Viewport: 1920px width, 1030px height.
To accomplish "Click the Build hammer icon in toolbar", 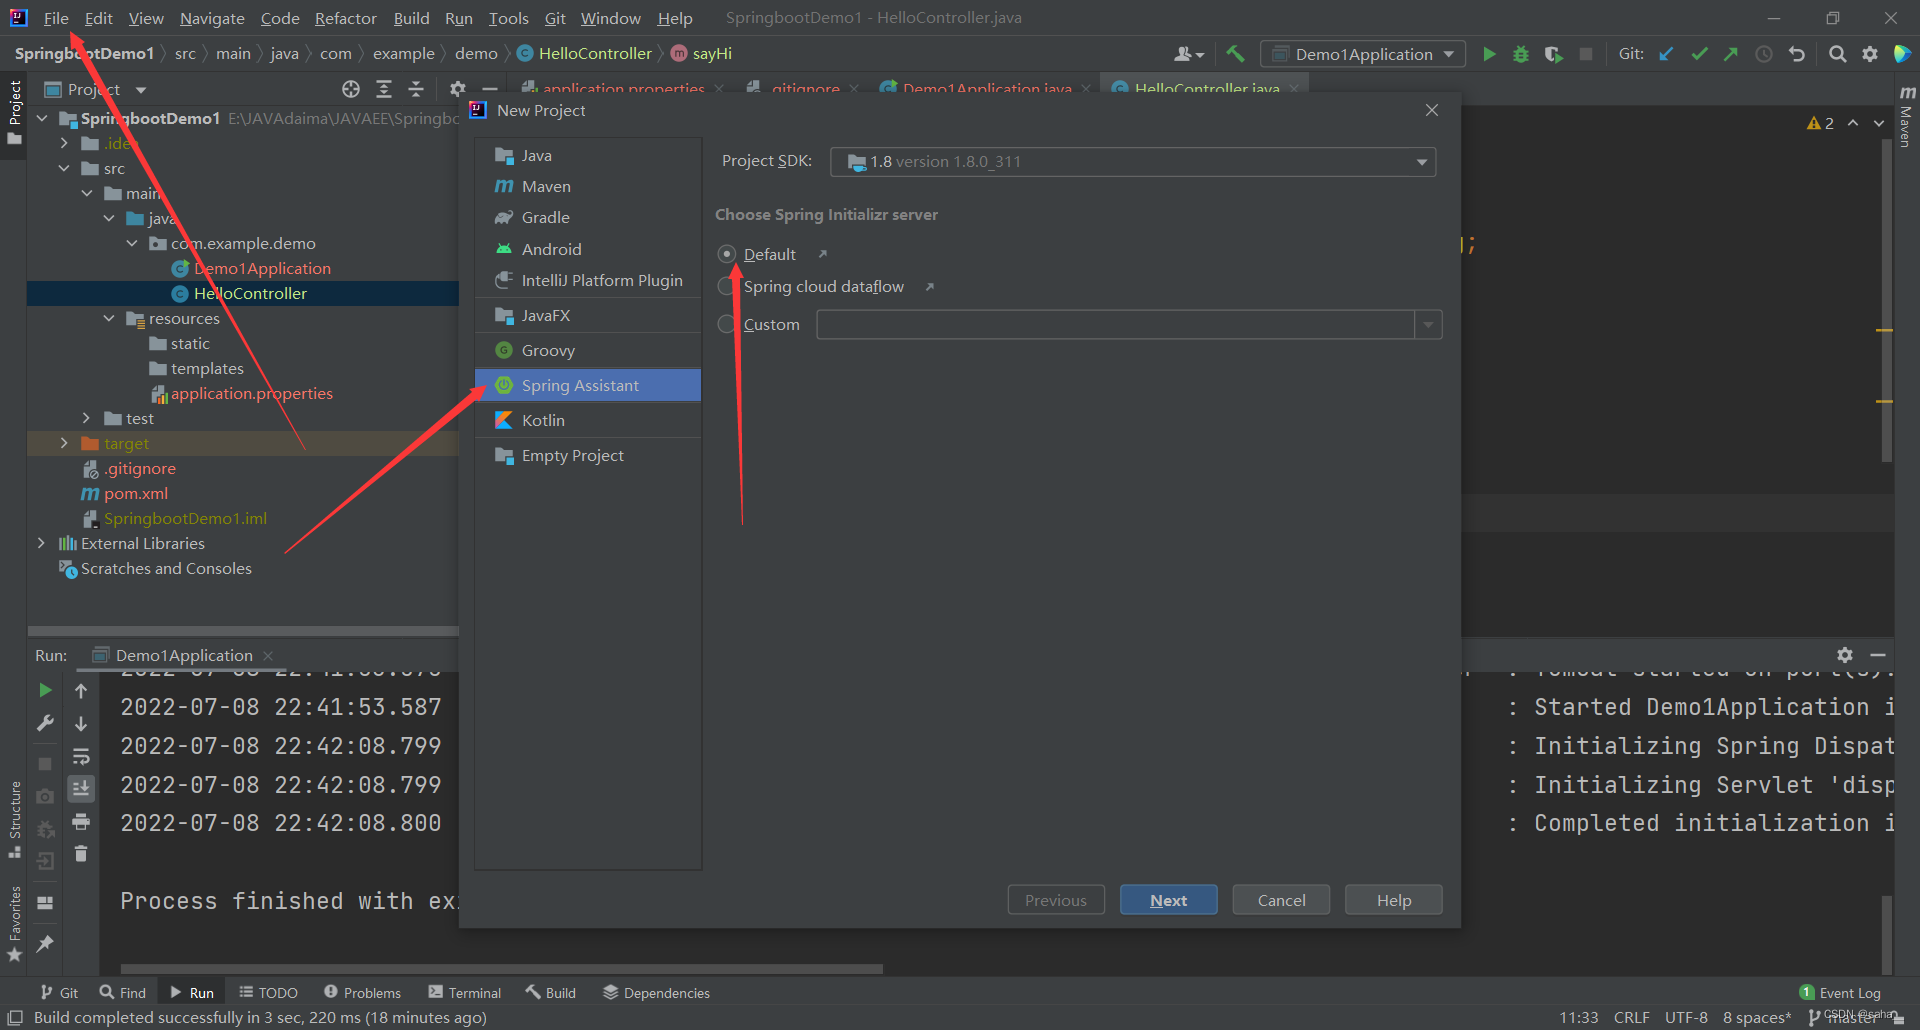I will coord(1236,54).
